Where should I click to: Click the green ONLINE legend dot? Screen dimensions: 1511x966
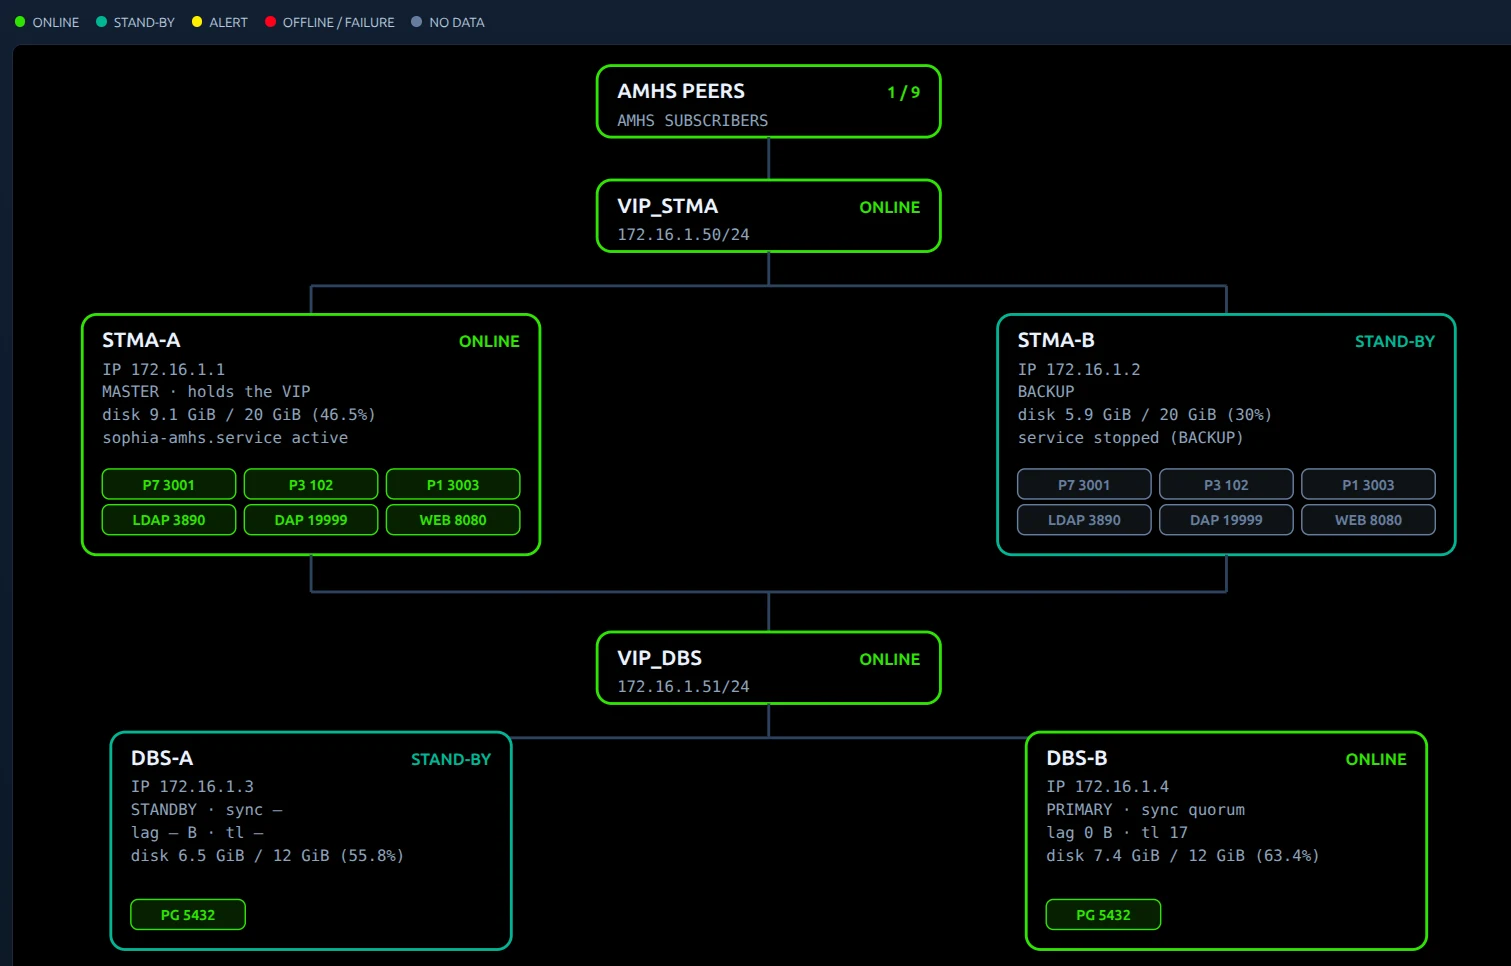pos(20,22)
